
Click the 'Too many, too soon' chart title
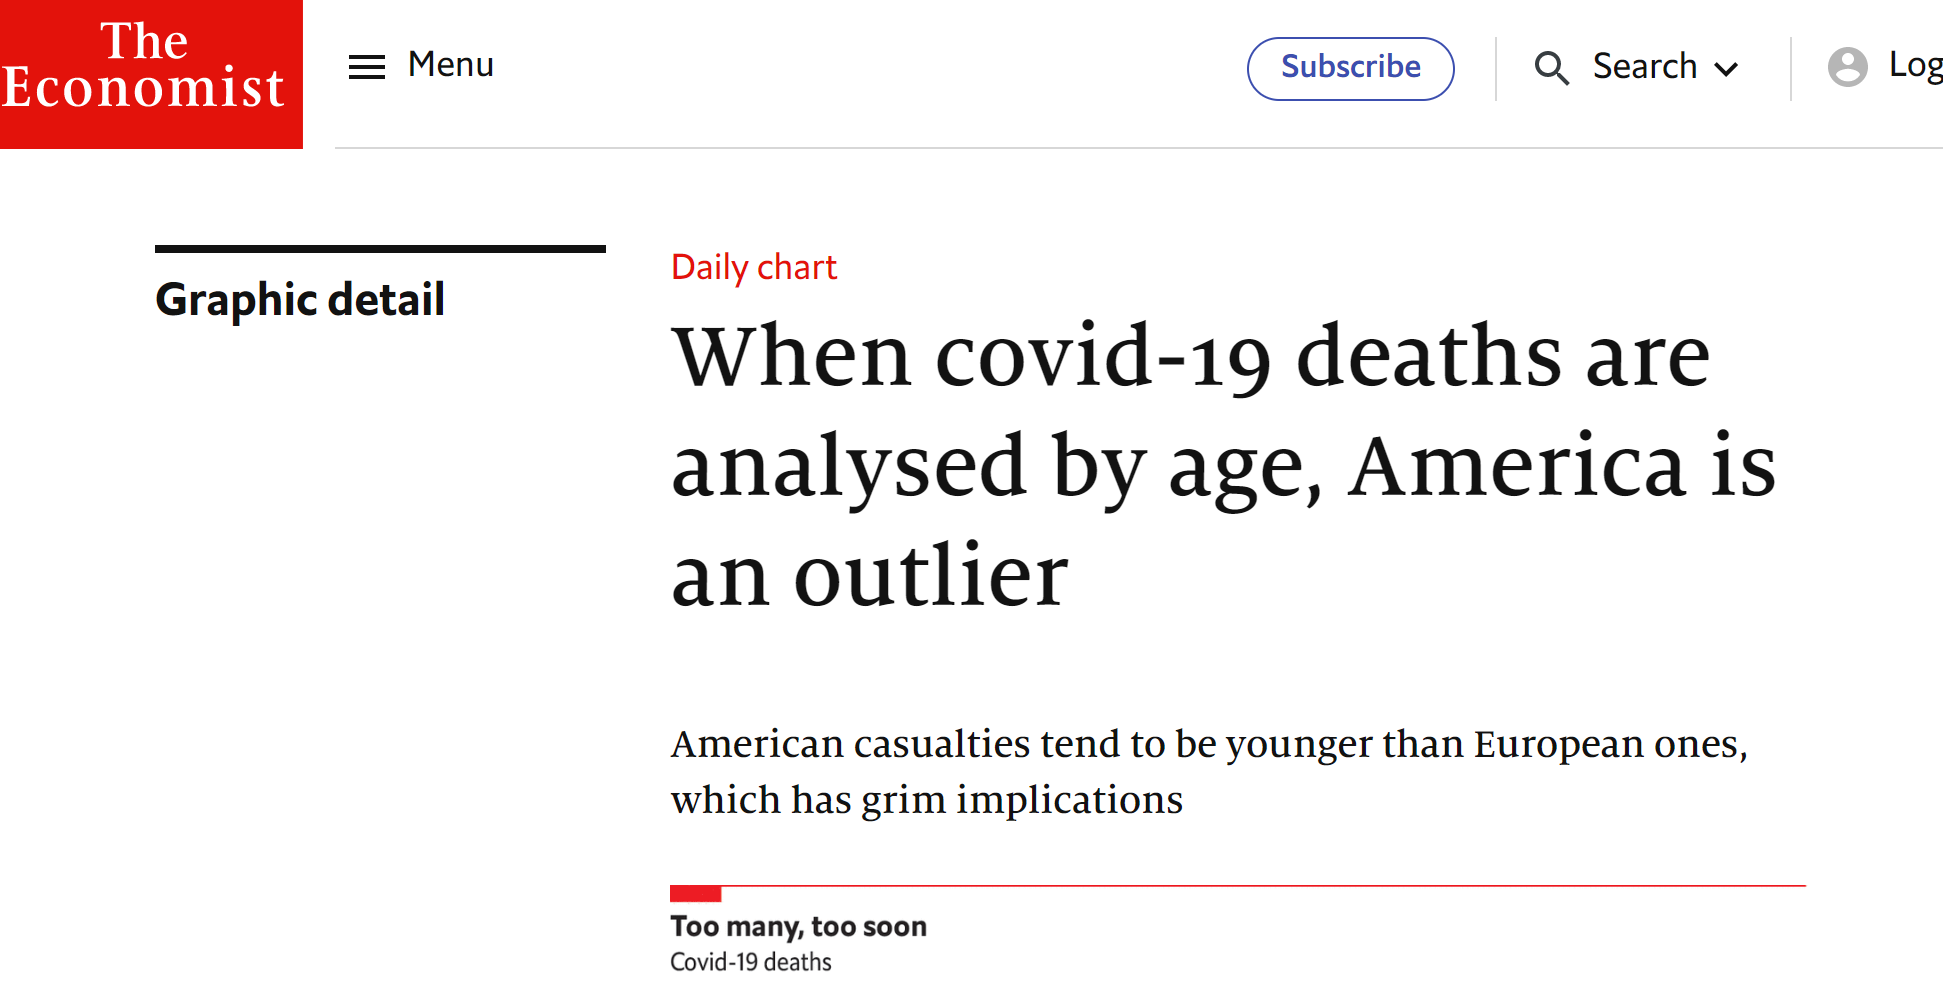(798, 926)
